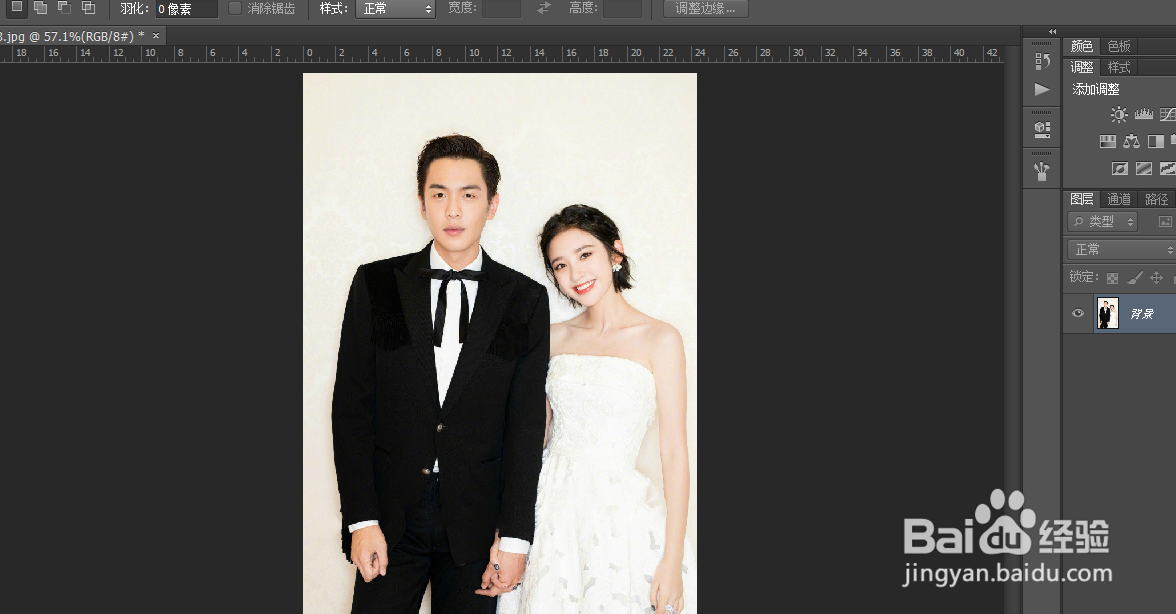
Task: Switch to the 调整 adjustments tab
Action: (x=1082, y=67)
